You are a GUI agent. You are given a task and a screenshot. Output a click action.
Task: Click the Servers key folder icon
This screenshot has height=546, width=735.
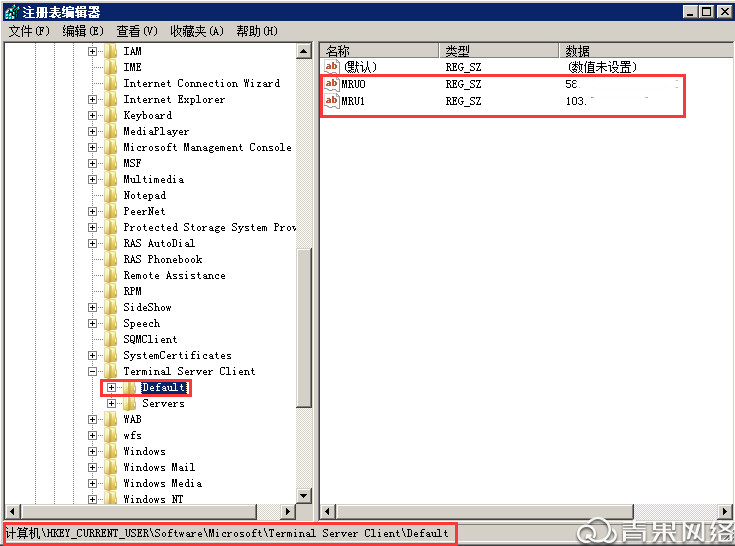[x=130, y=404]
